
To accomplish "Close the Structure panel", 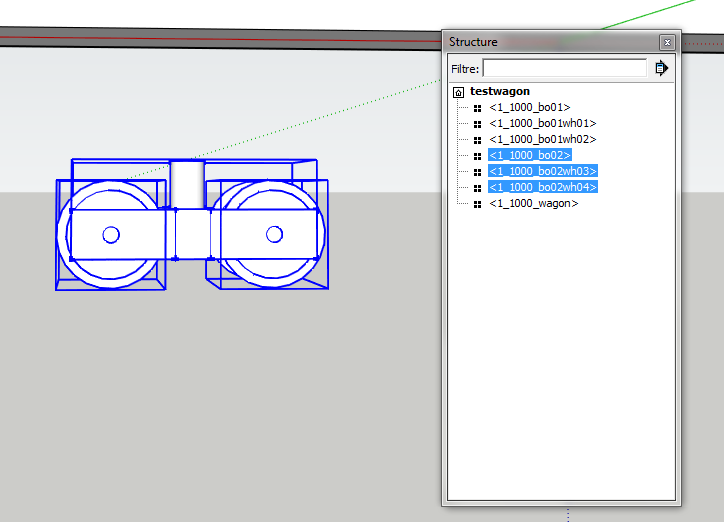I will click(x=667, y=42).
